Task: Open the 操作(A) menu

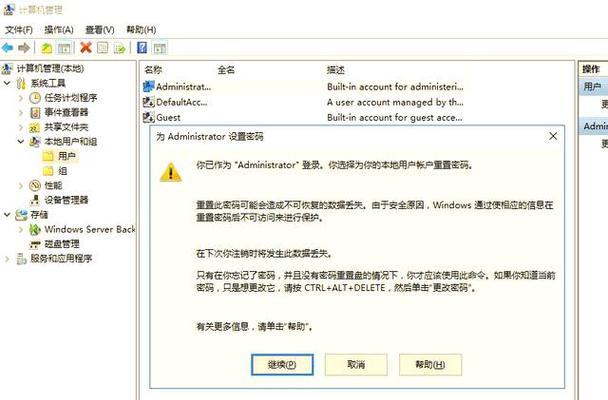Action: 59,30
